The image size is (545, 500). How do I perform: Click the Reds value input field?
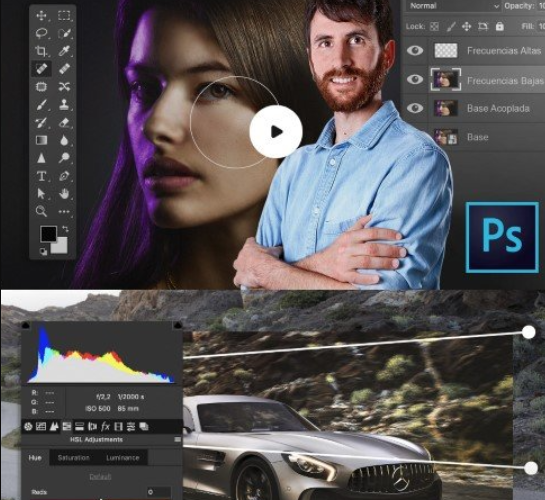[x=158, y=492]
